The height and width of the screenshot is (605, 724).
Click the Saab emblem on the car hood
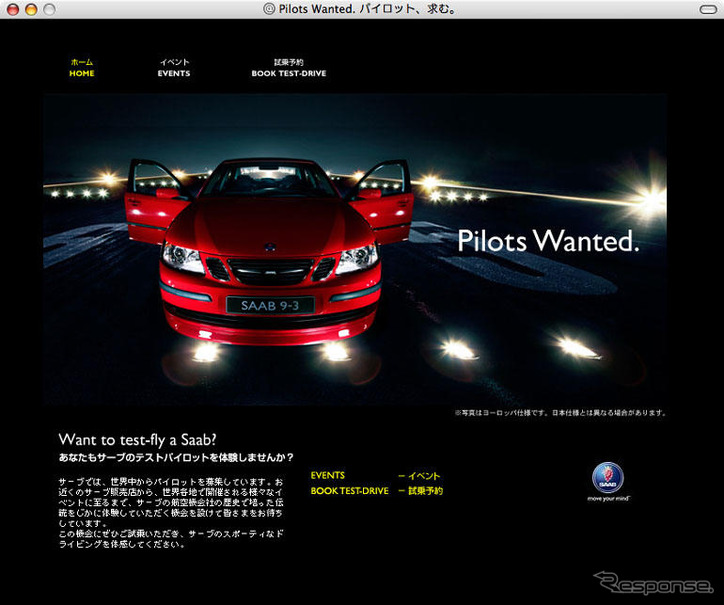pos(270,246)
